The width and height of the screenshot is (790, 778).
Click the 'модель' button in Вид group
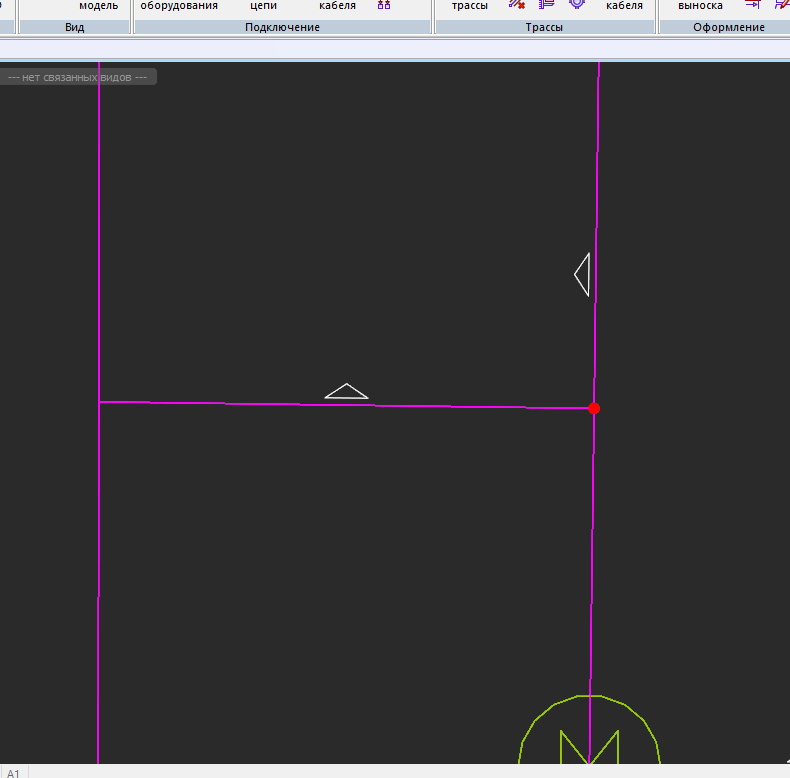pos(98,6)
